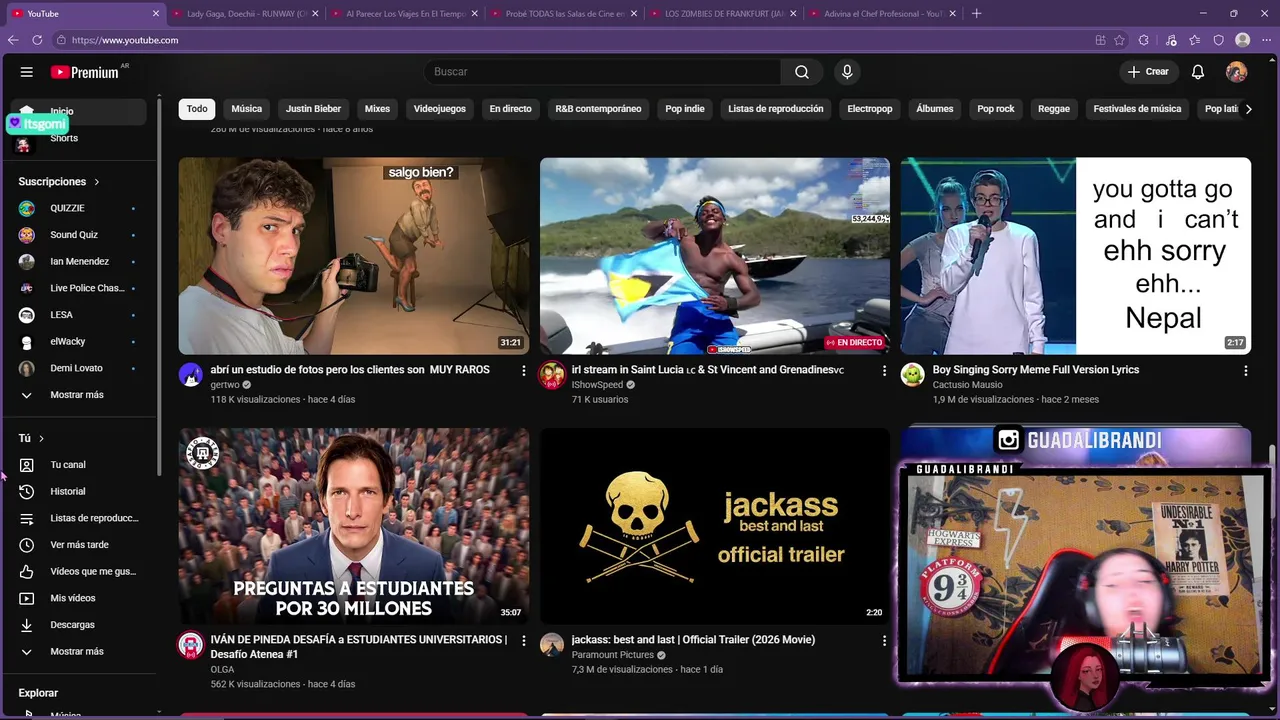Viewport: 1280px width, 720px height.
Task: Open Paramount Pictures channel name
Action: (x=612, y=655)
